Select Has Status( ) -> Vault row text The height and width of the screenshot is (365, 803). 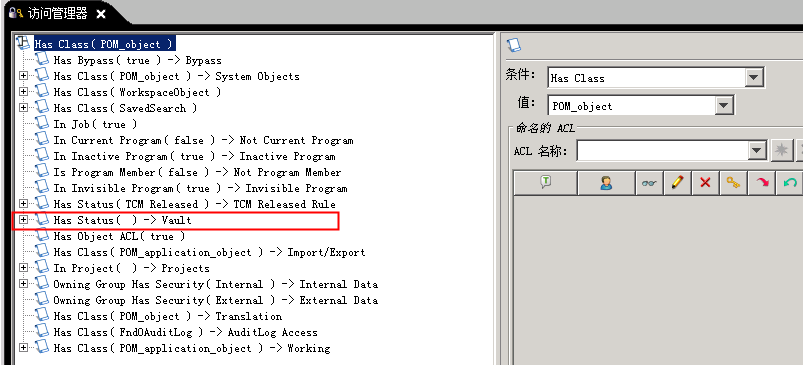pos(122,220)
